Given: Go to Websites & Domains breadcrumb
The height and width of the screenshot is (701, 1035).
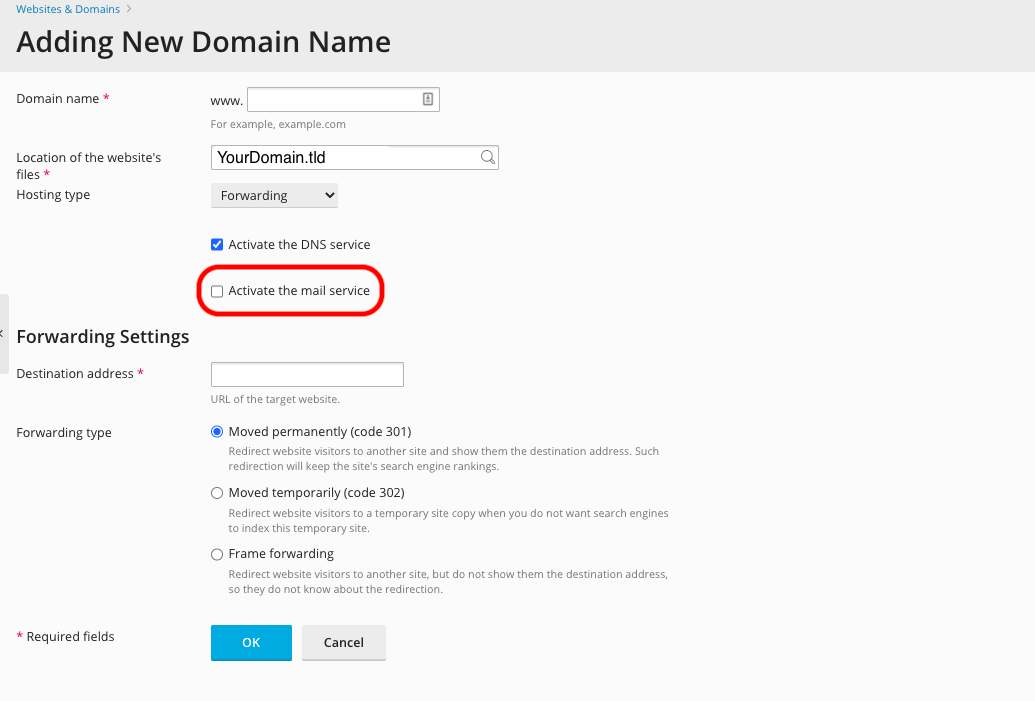Looking at the screenshot, I should click(x=68, y=9).
